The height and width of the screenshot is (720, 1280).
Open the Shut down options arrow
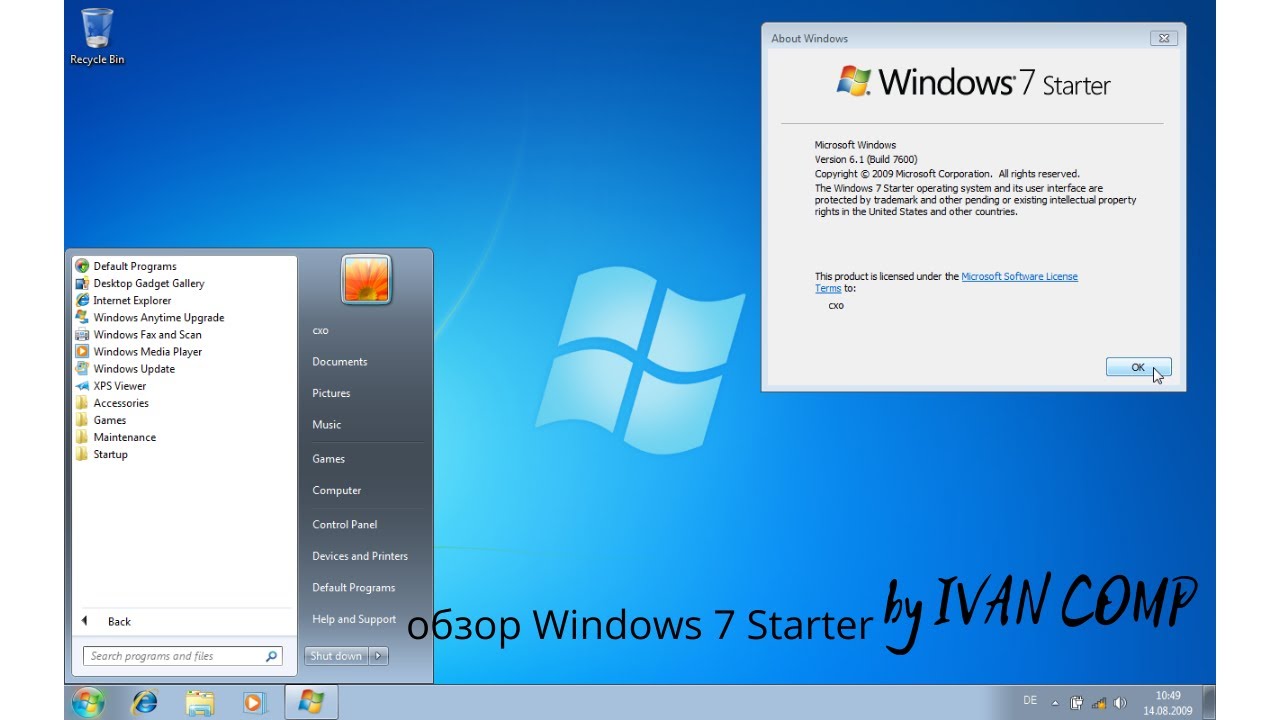[x=378, y=656]
